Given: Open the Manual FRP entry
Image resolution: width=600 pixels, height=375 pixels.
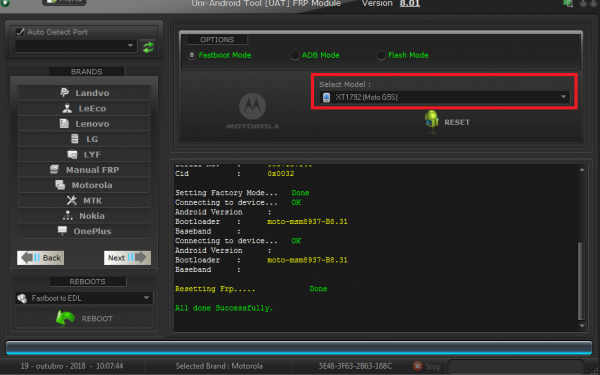Looking at the screenshot, I should (84, 170).
